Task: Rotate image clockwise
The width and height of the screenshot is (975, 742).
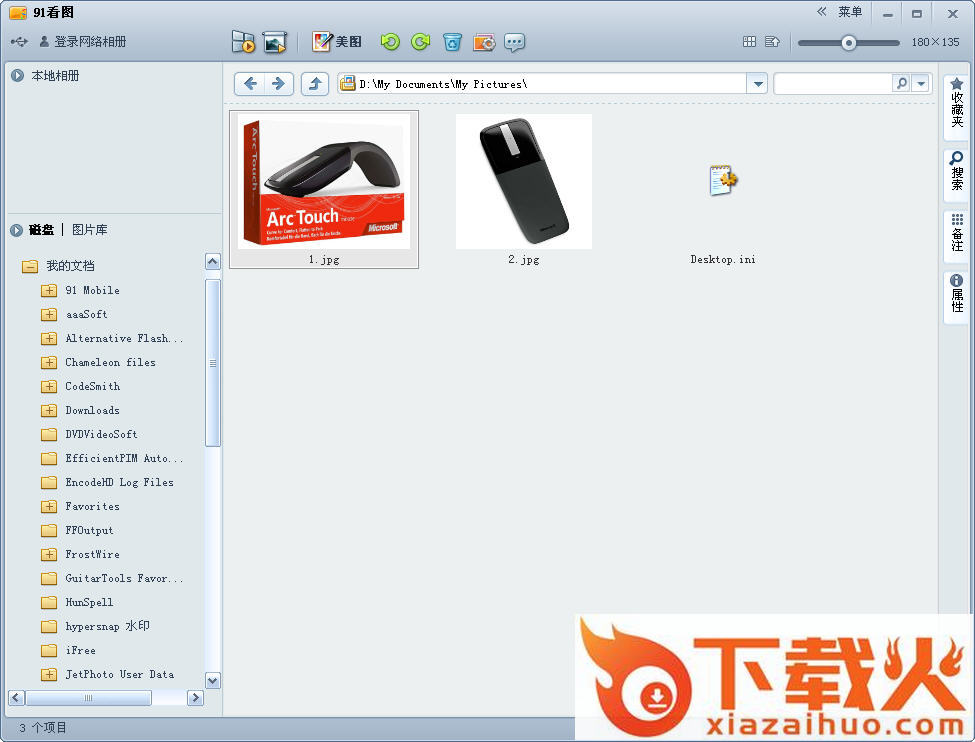Action: click(421, 42)
